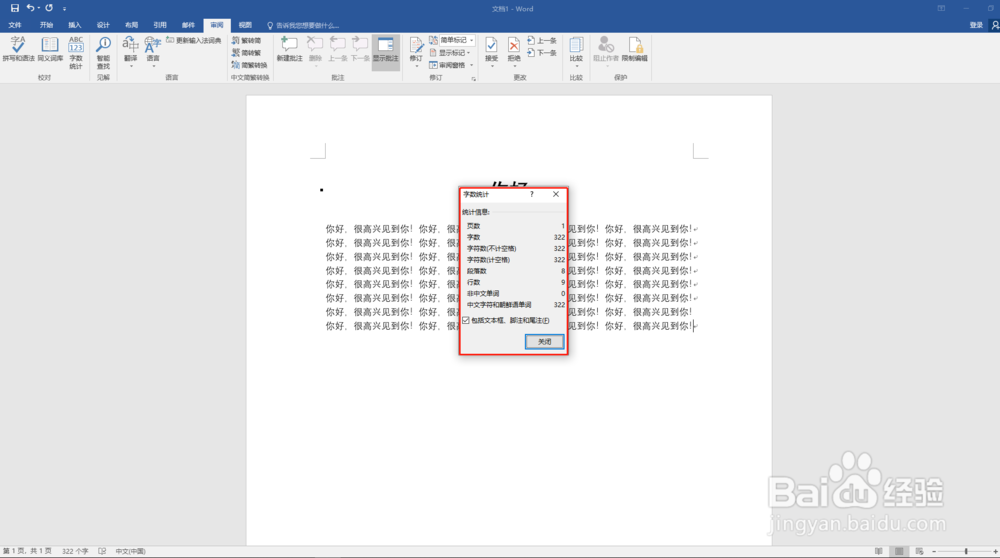The width and height of the screenshot is (1000, 558).
Task: Click the 接受 accept change icon
Action: pos(491,45)
